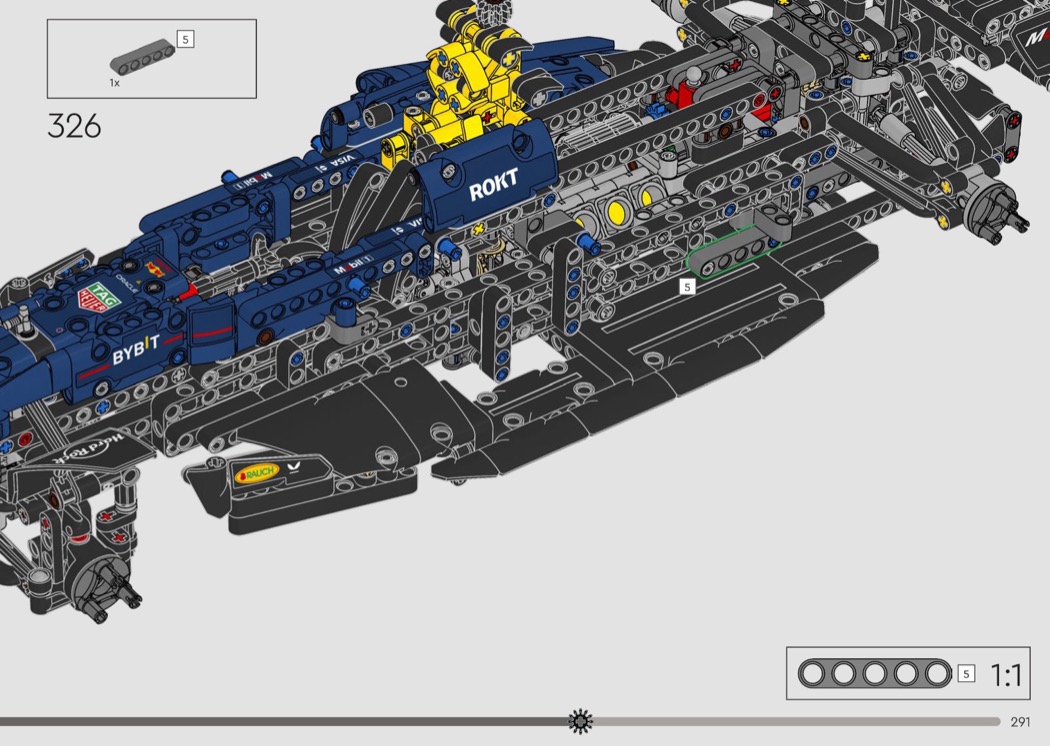Select the step number 326
The height and width of the screenshot is (746, 1050).
point(74,127)
